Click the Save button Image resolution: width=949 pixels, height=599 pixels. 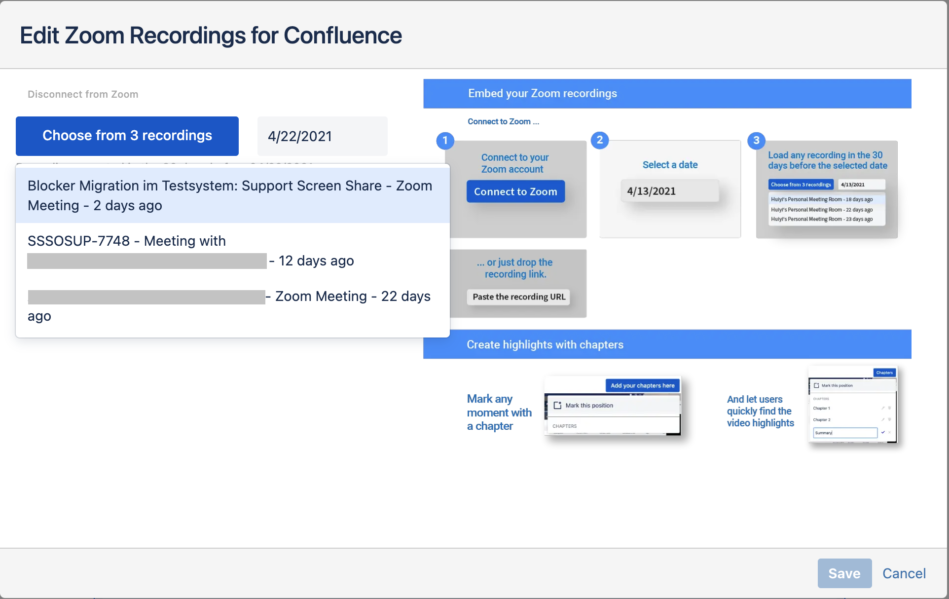click(844, 573)
